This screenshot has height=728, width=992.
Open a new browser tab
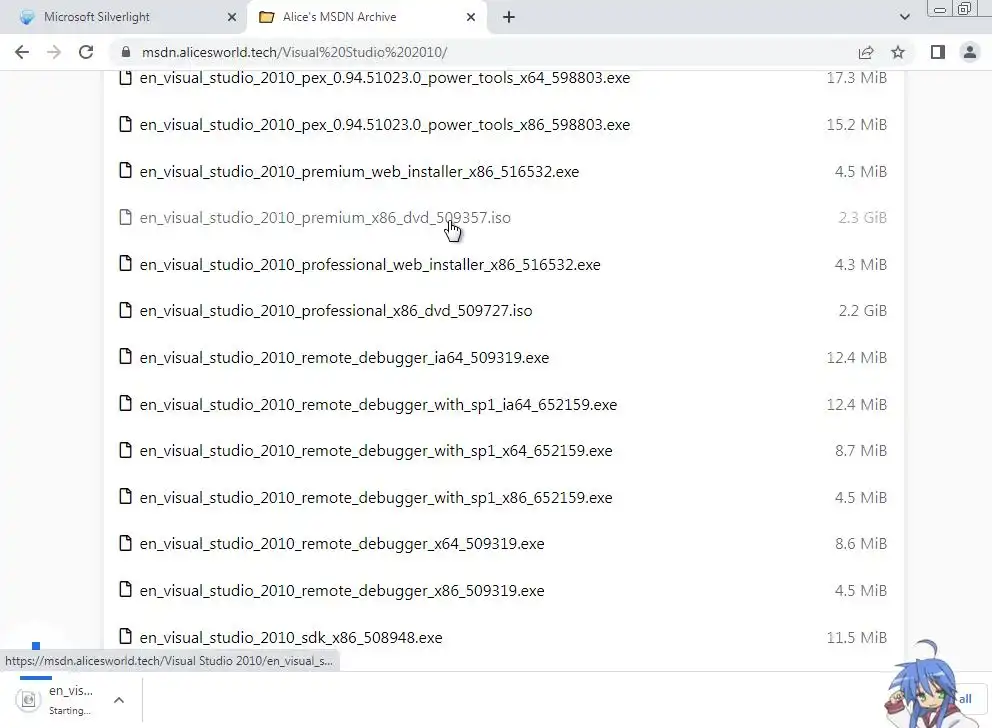coord(509,17)
